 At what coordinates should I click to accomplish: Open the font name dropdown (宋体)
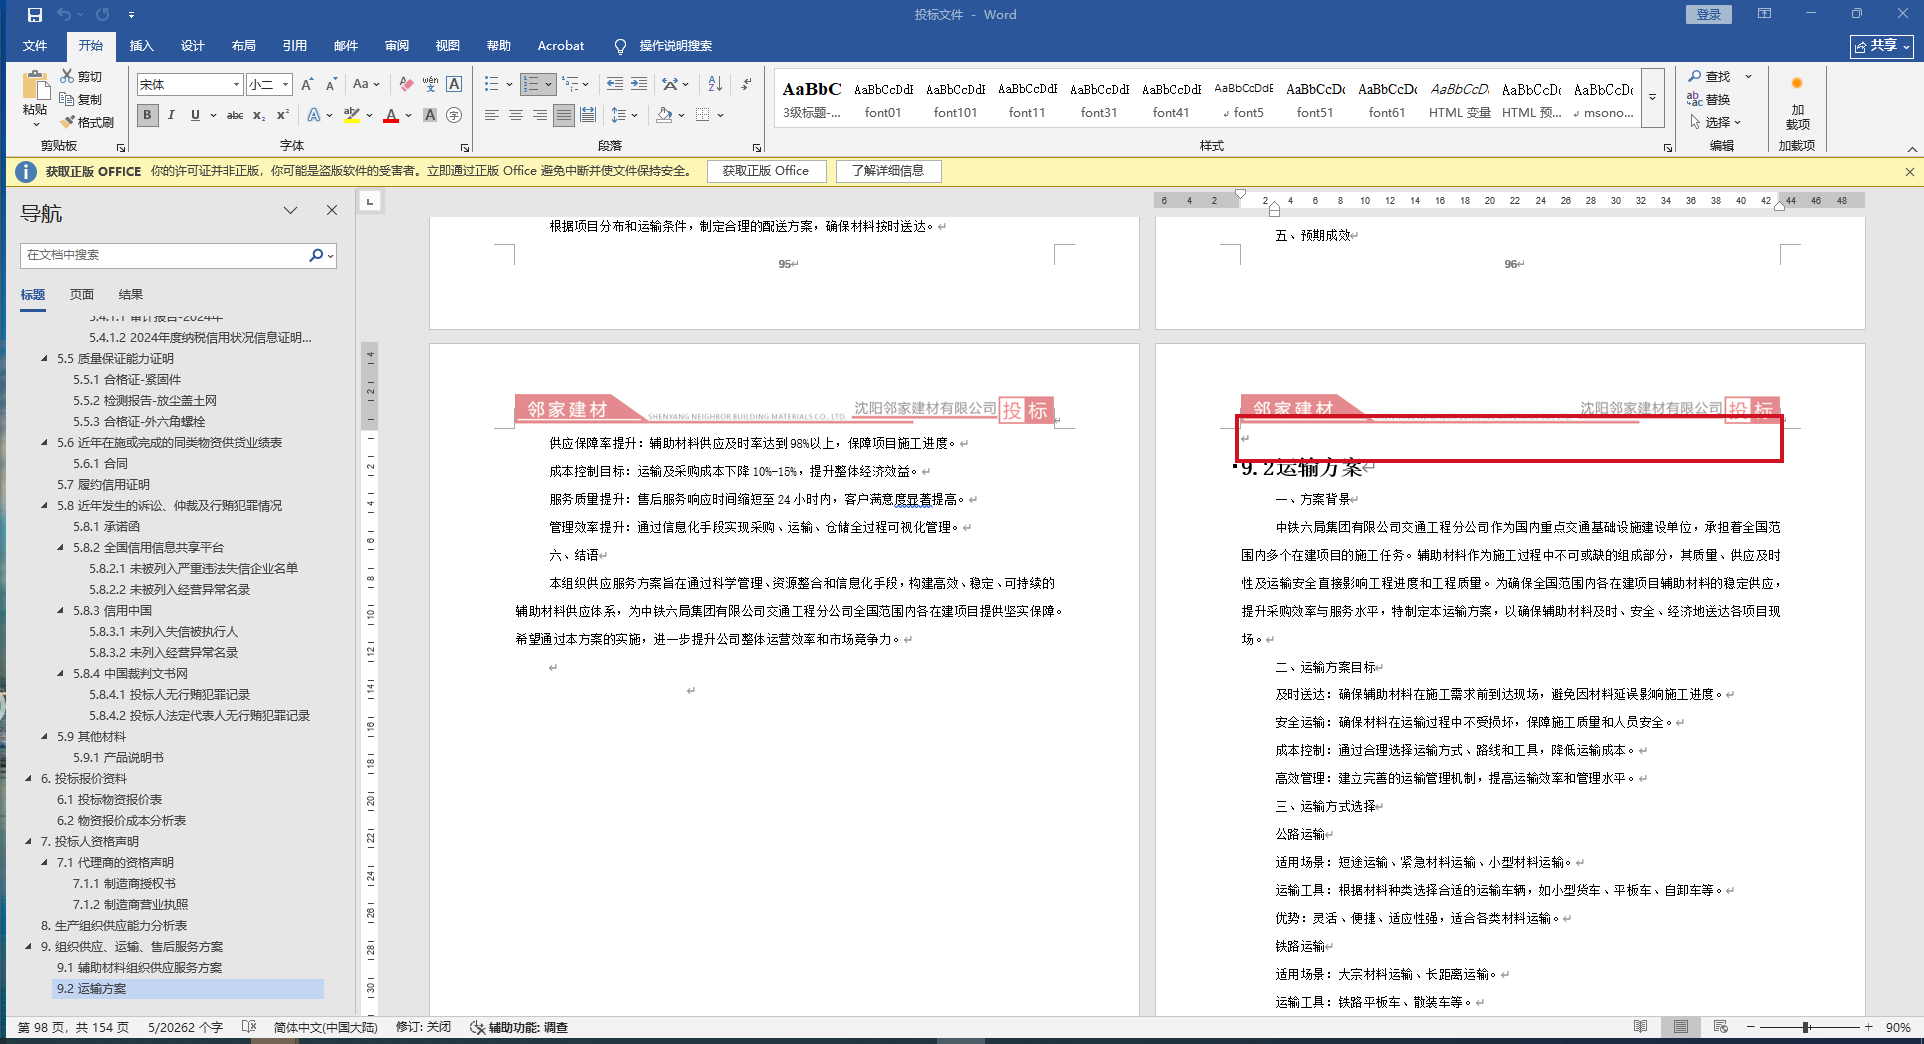237,85
